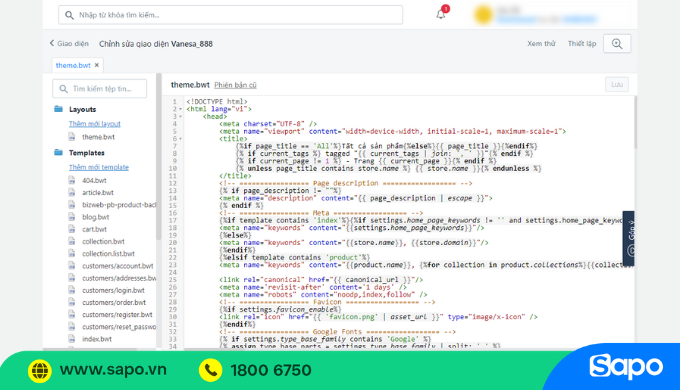Open customers/register.bwt file
Screen dimensions: 680x390
tap(117, 314)
